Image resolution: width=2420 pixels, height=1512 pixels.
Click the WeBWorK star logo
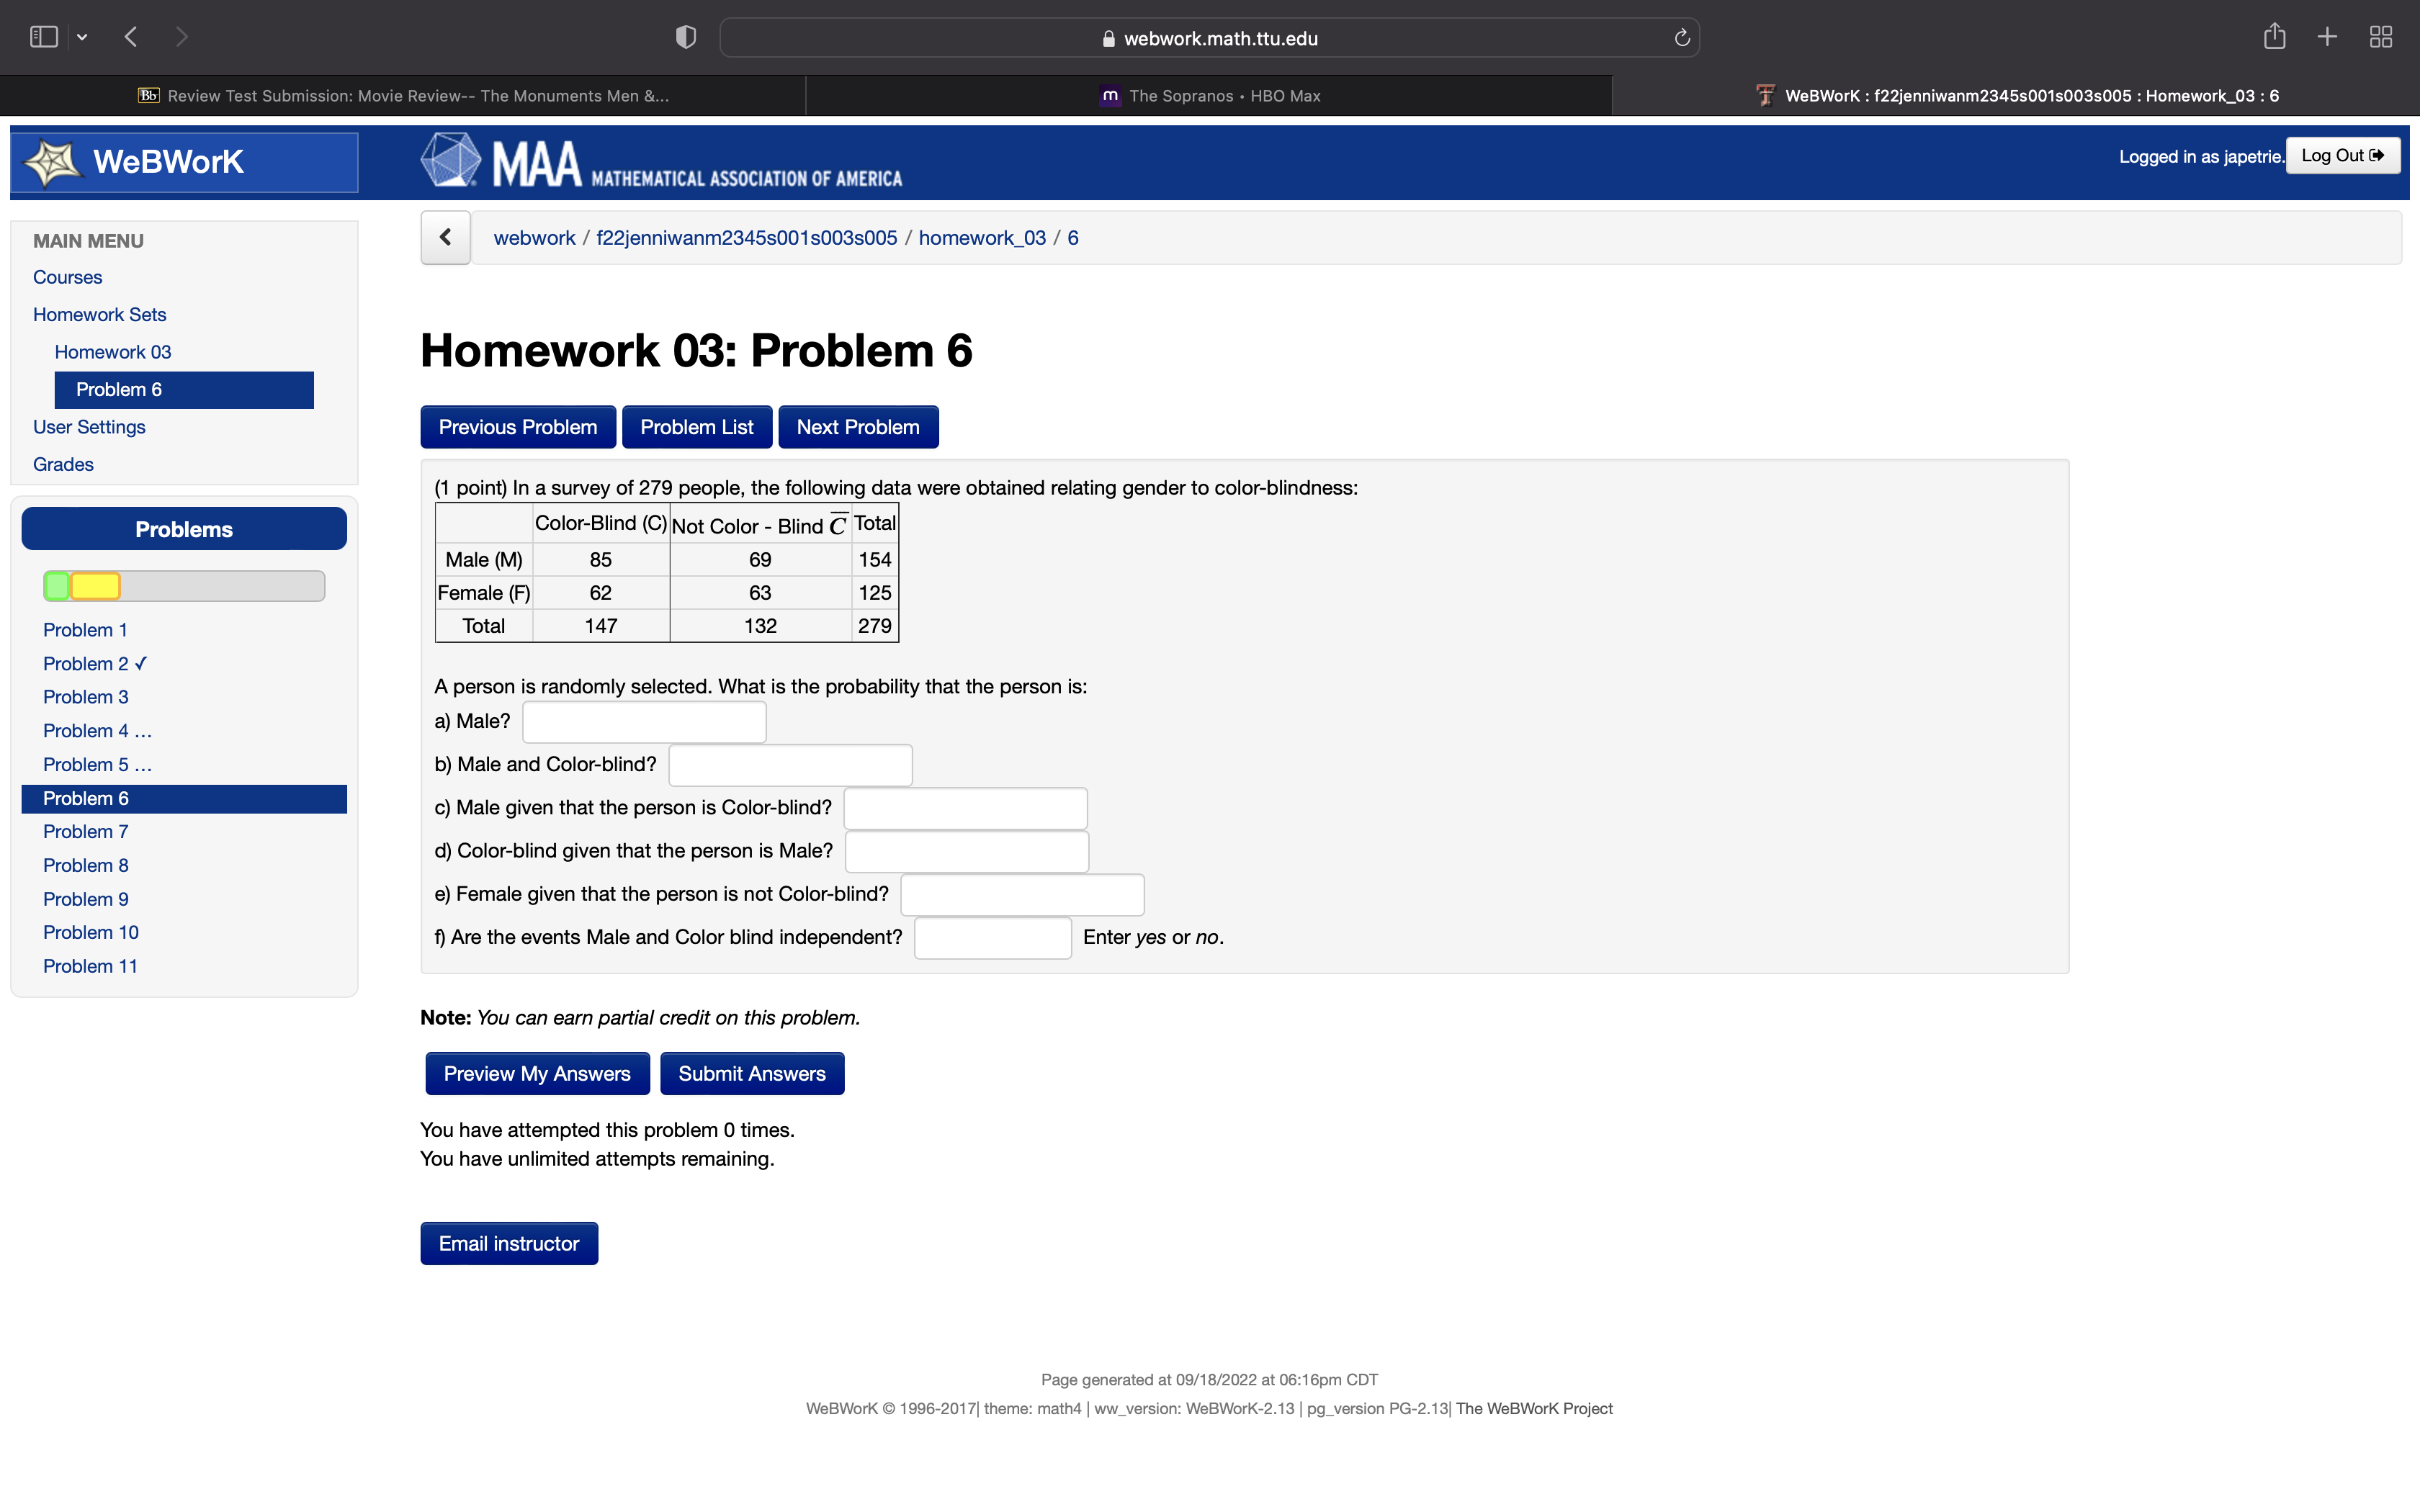[52, 162]
